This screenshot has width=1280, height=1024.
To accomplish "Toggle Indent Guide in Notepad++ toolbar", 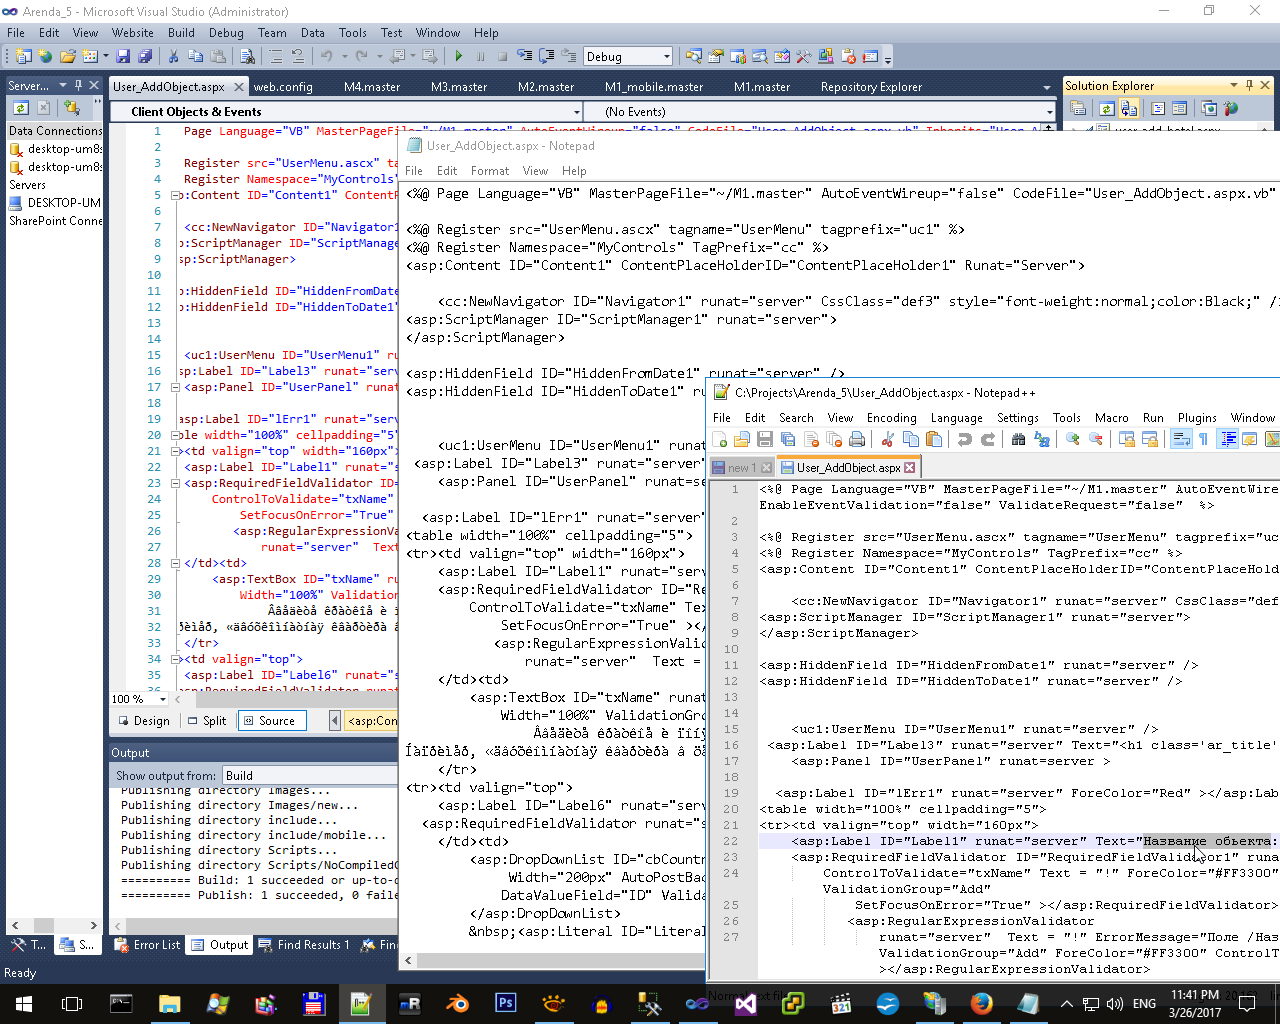I will [x=1227, y=439].
